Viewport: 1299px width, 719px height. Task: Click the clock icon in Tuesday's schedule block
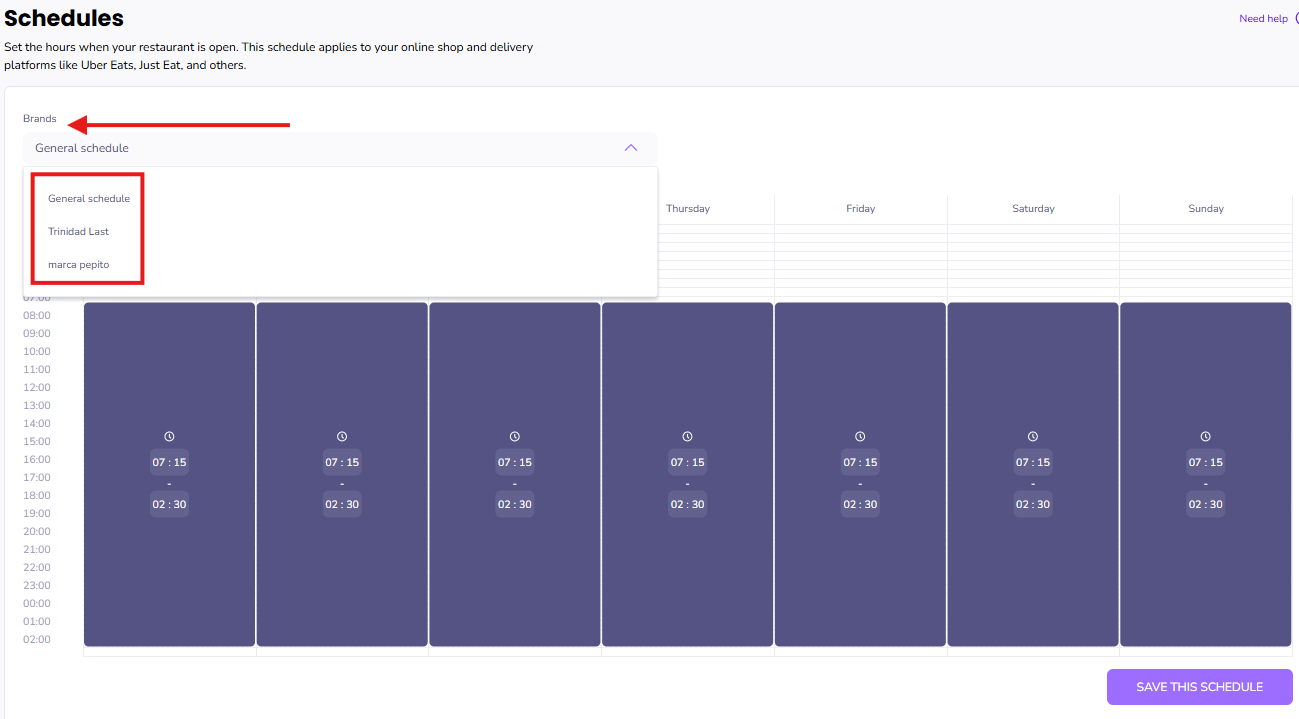[x=342, y=436]
